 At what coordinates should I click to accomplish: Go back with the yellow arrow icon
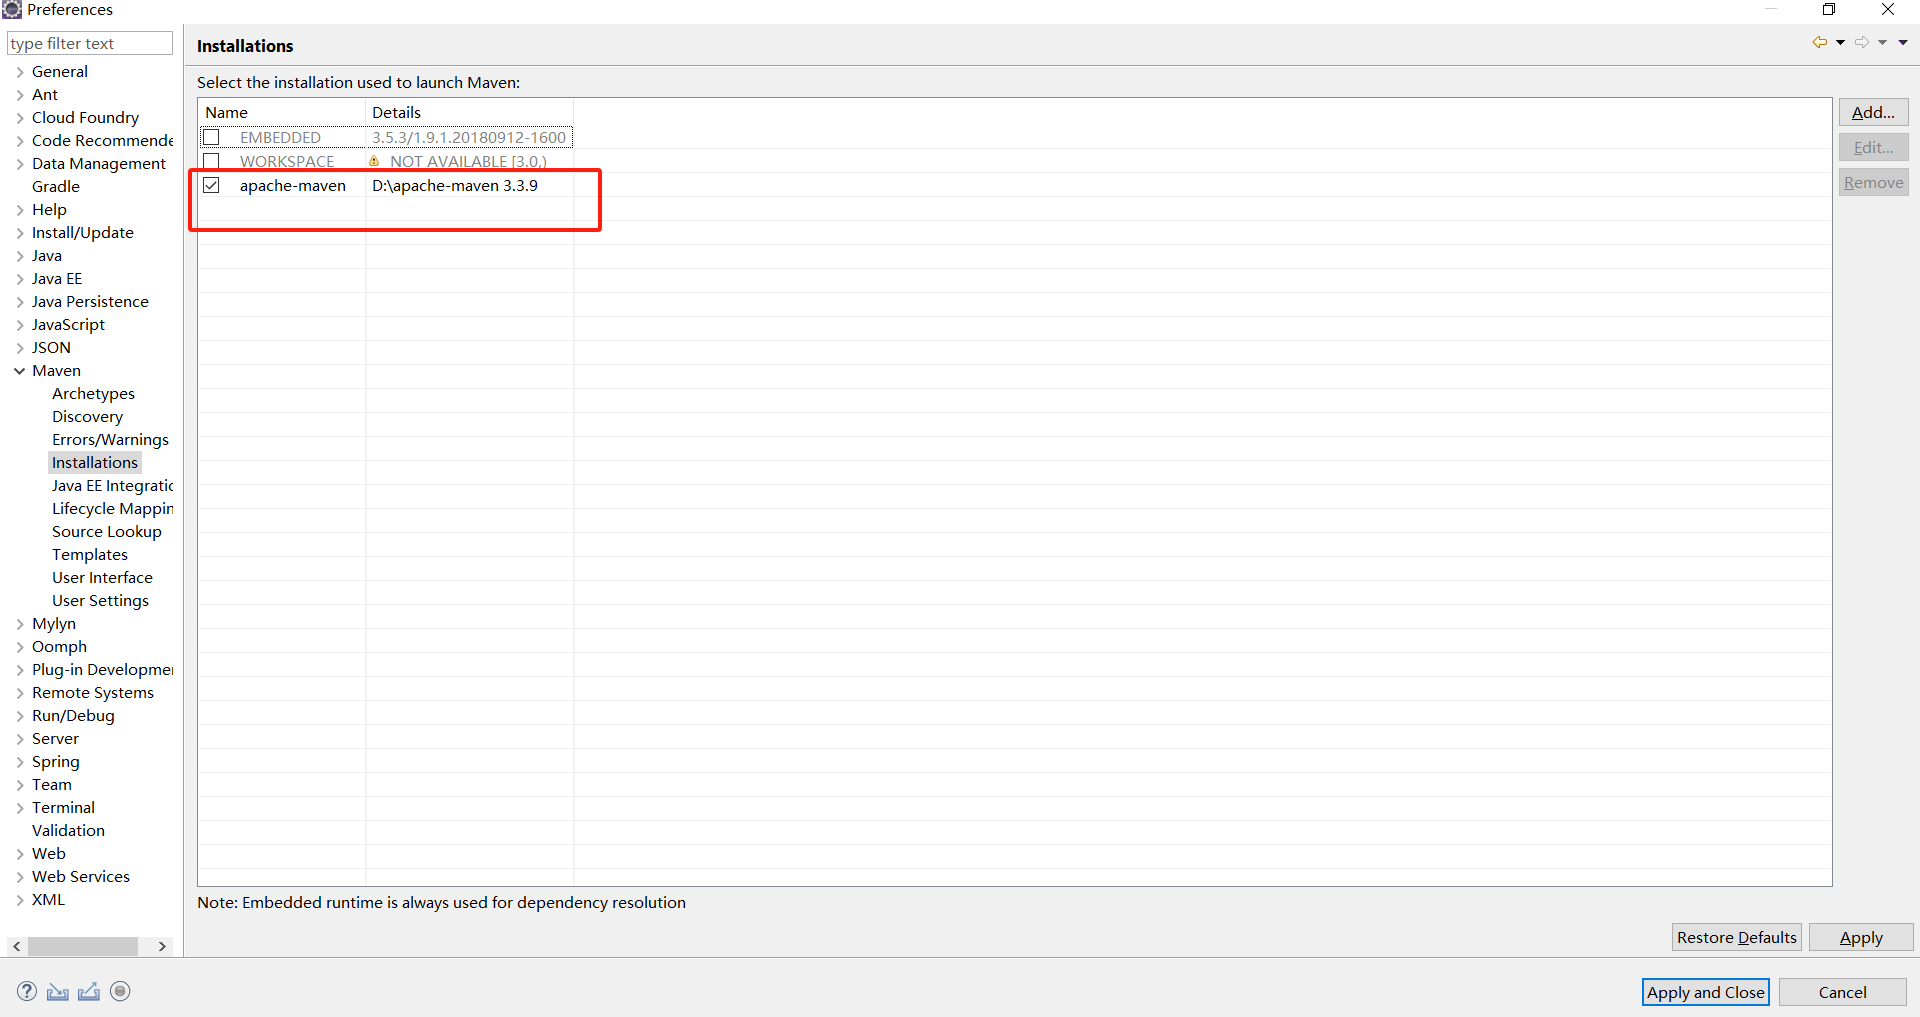click(1819, 42)
